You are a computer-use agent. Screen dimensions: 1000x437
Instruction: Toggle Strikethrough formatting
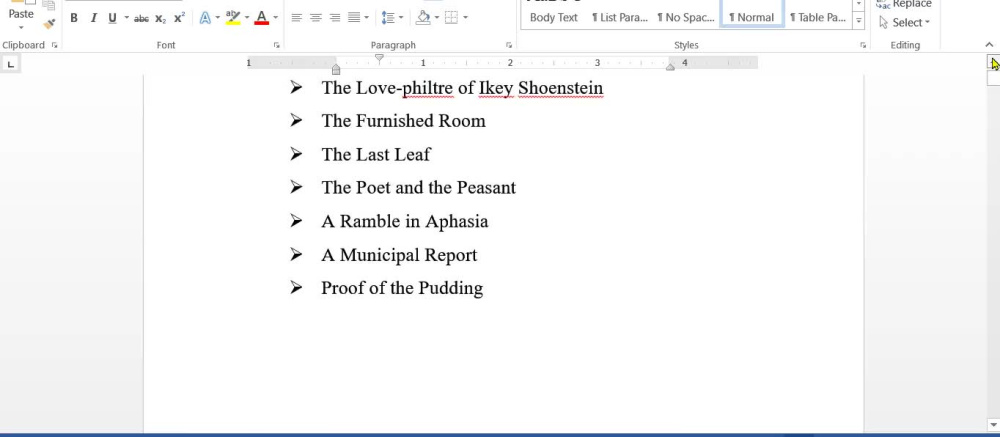(142, 18)
